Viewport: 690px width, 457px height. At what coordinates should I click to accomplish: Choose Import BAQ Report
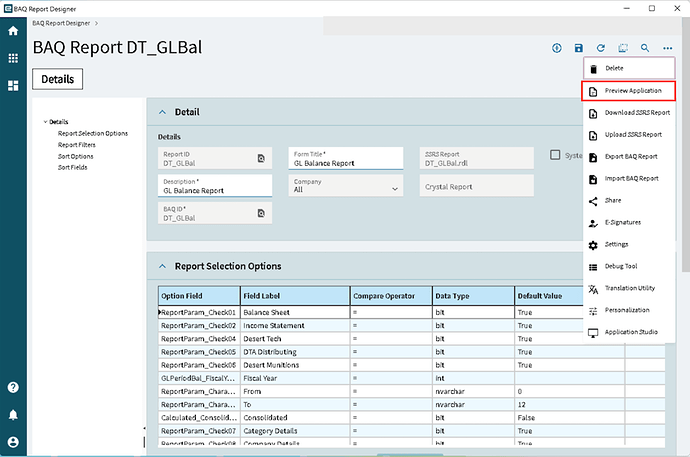point(629,179)
